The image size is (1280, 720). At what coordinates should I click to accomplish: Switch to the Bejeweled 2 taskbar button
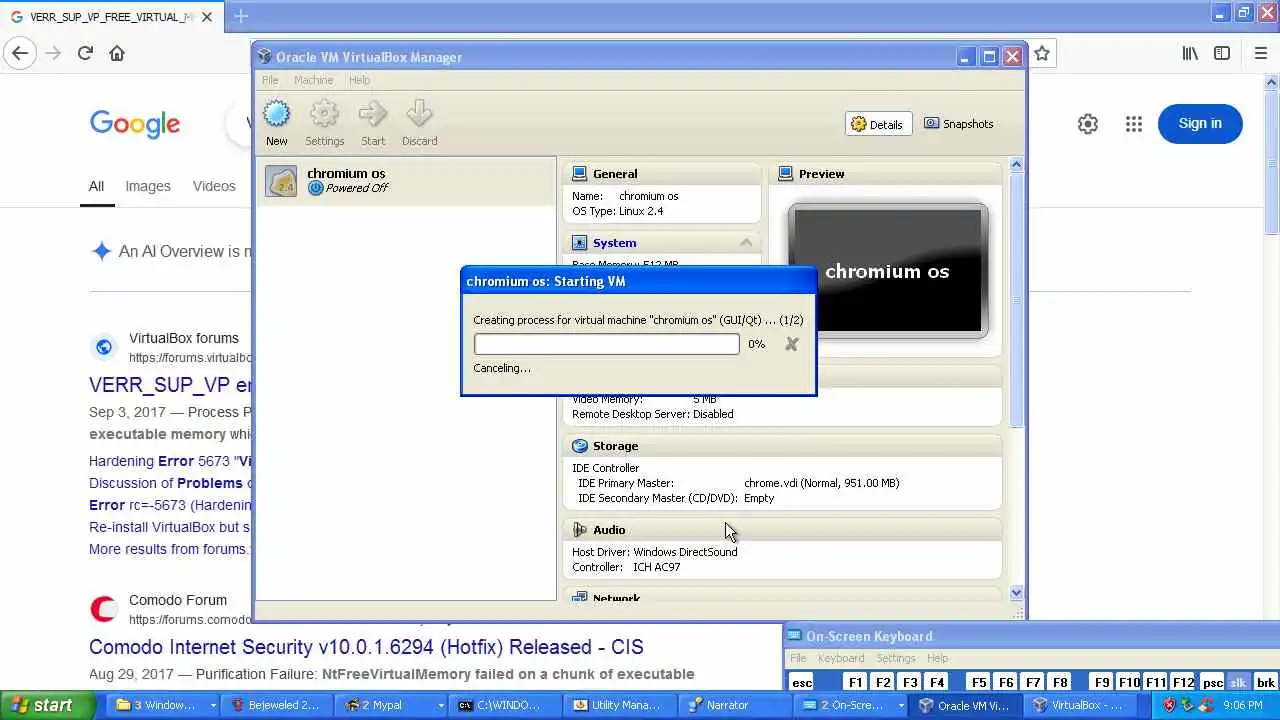click(x=275, y=705)
